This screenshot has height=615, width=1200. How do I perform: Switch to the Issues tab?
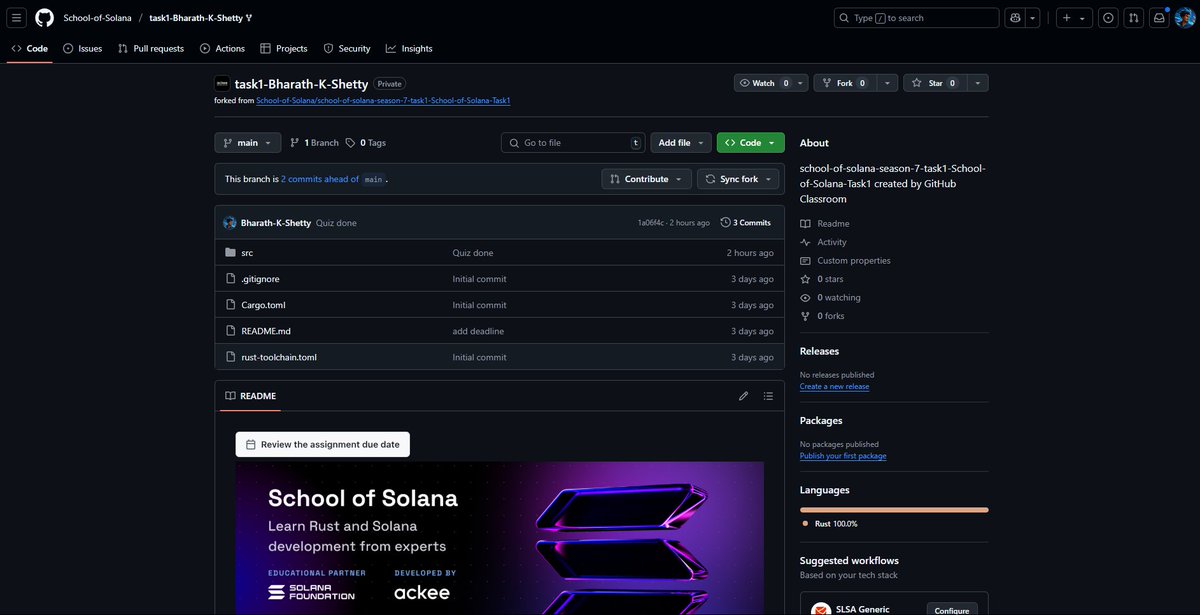point(82,48)
